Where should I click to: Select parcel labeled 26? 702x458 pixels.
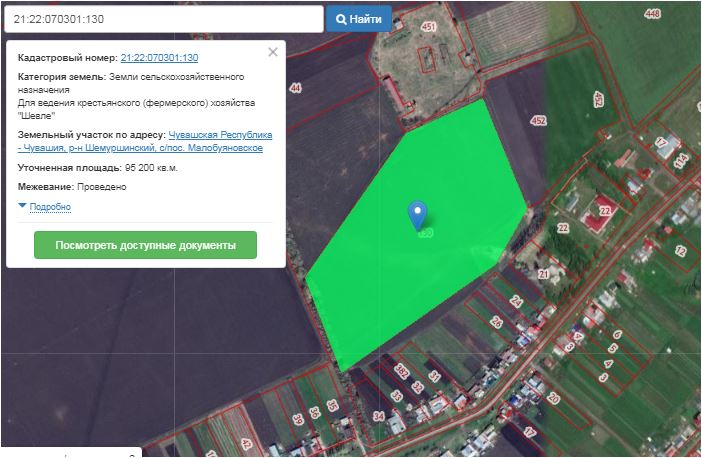(496, 322)
